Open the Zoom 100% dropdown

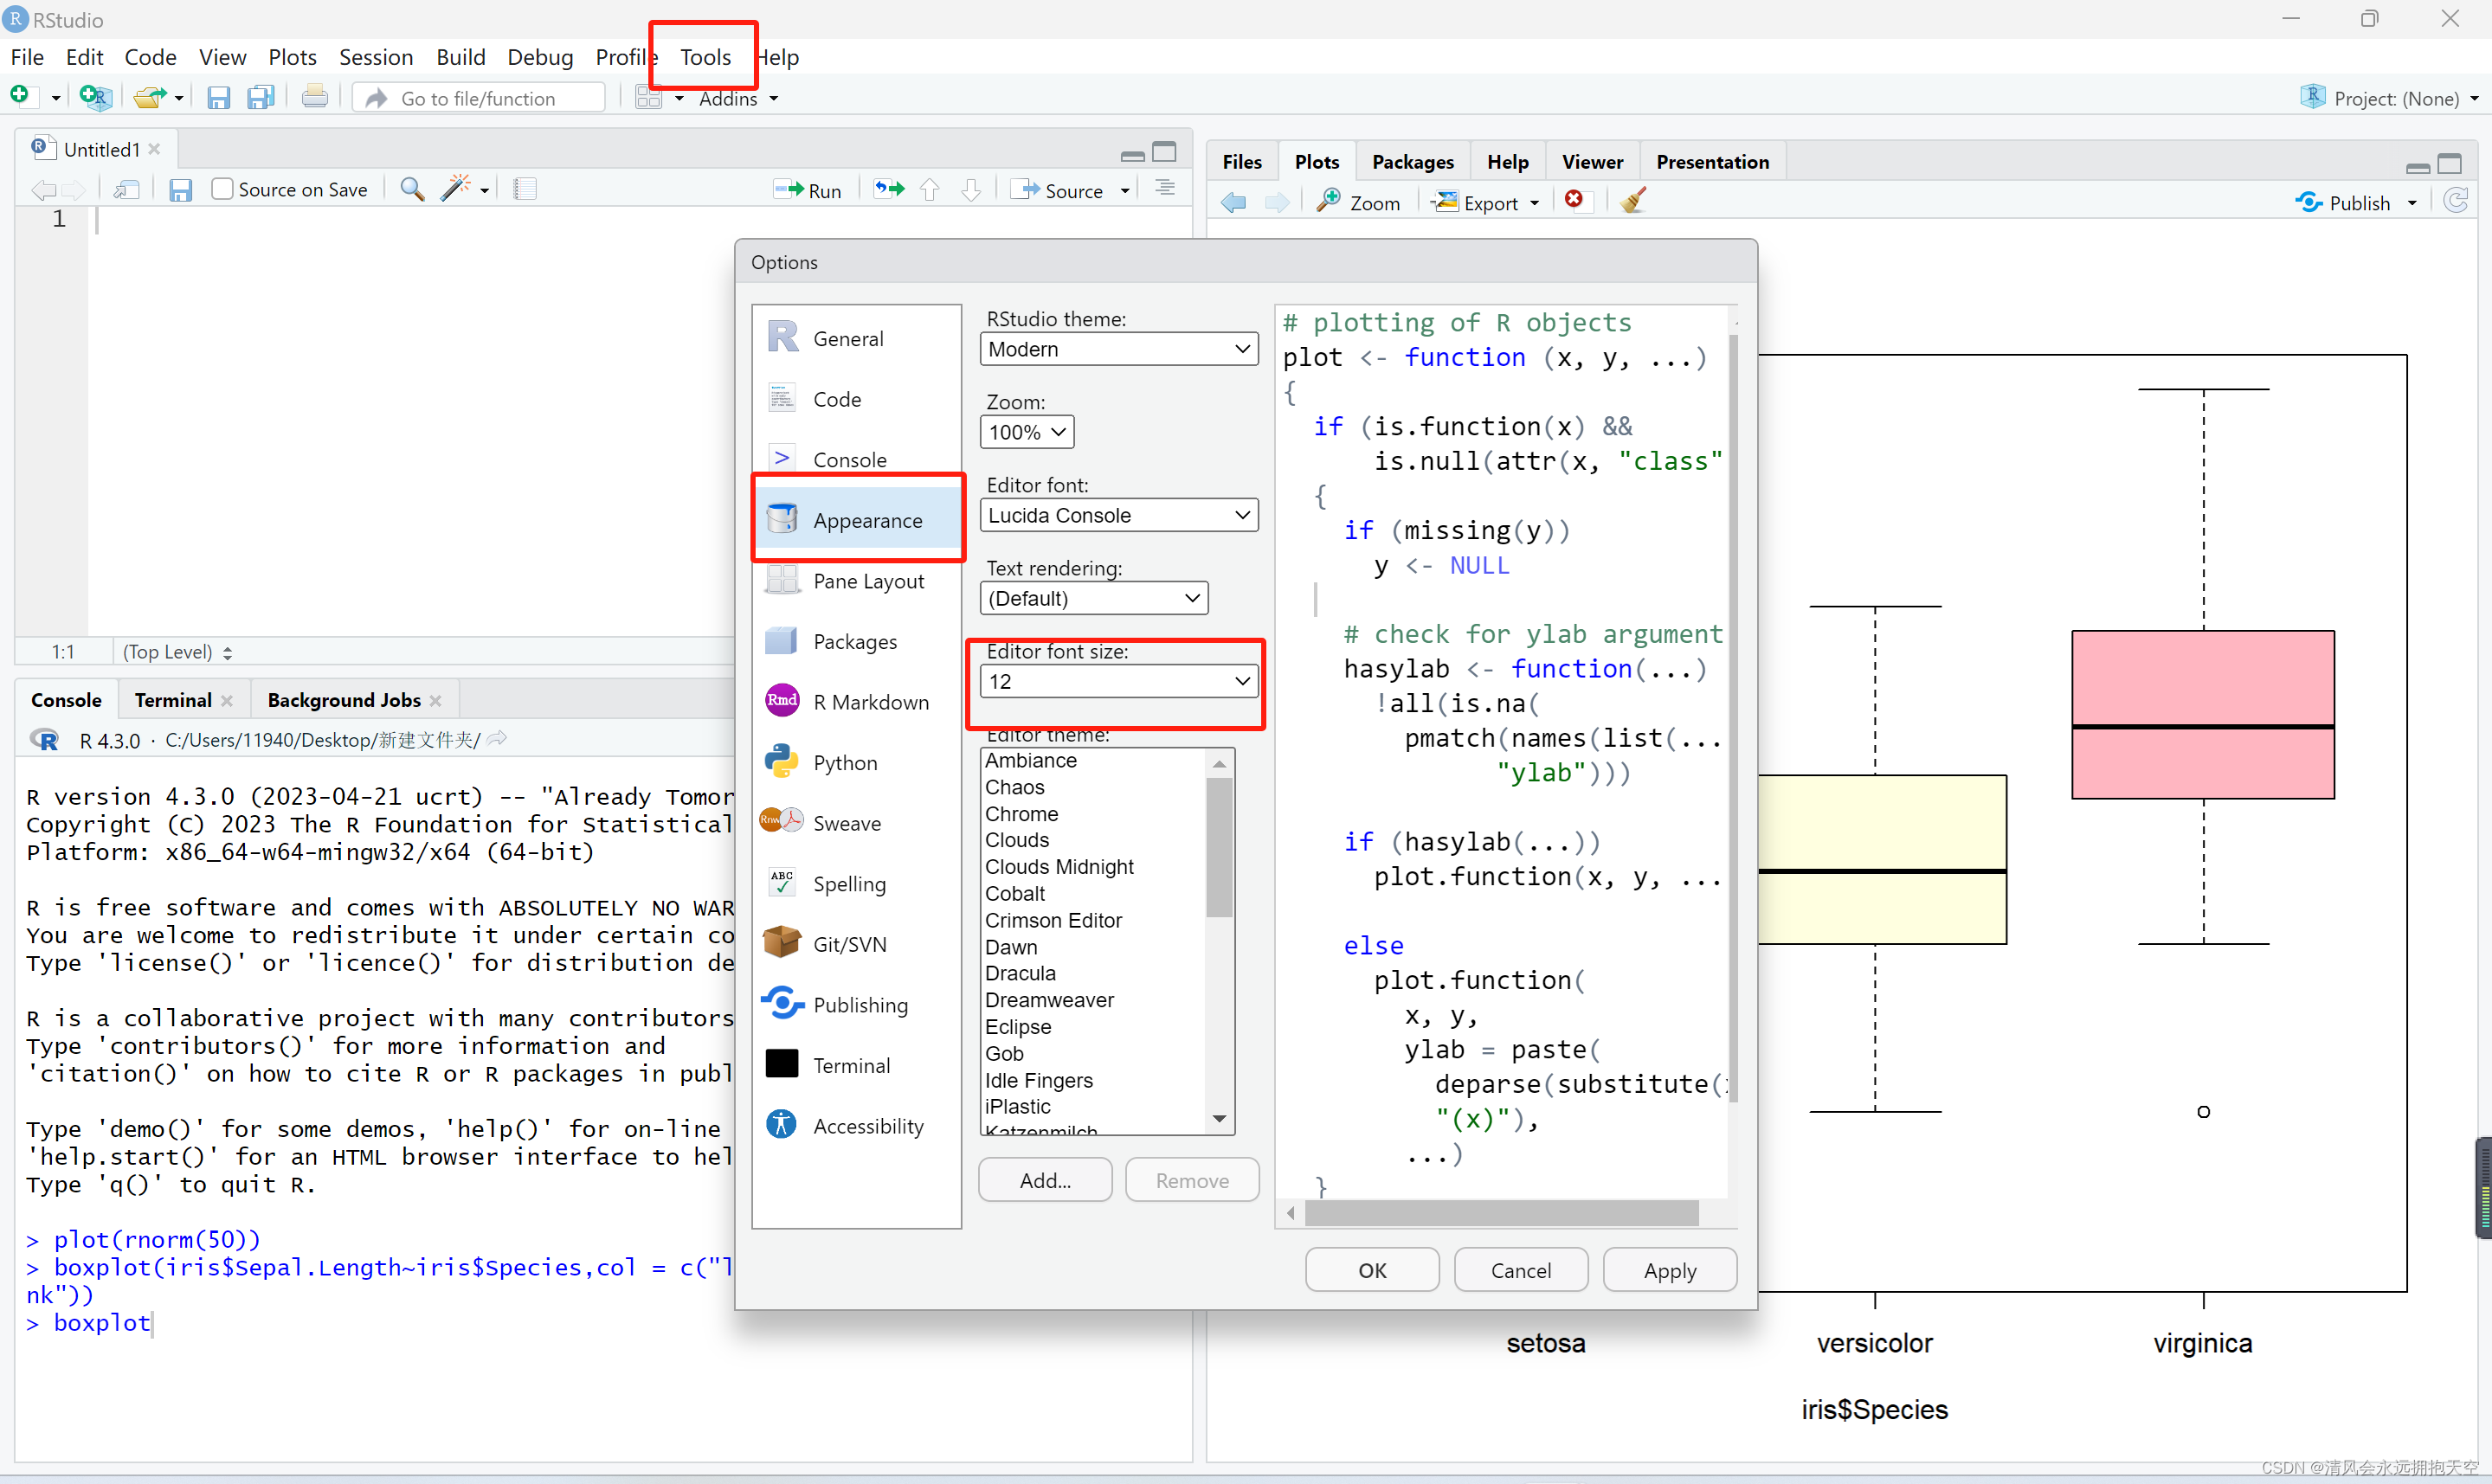pos(1027,432)
